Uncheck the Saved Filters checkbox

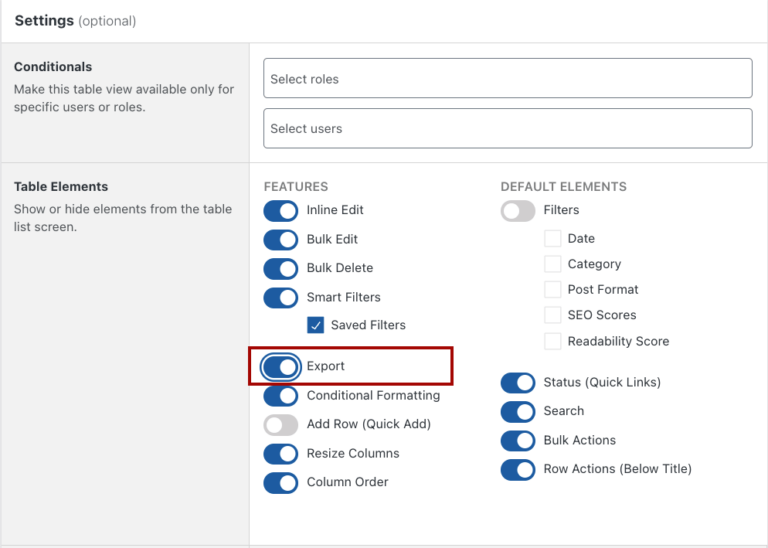[x=315, y=325]
